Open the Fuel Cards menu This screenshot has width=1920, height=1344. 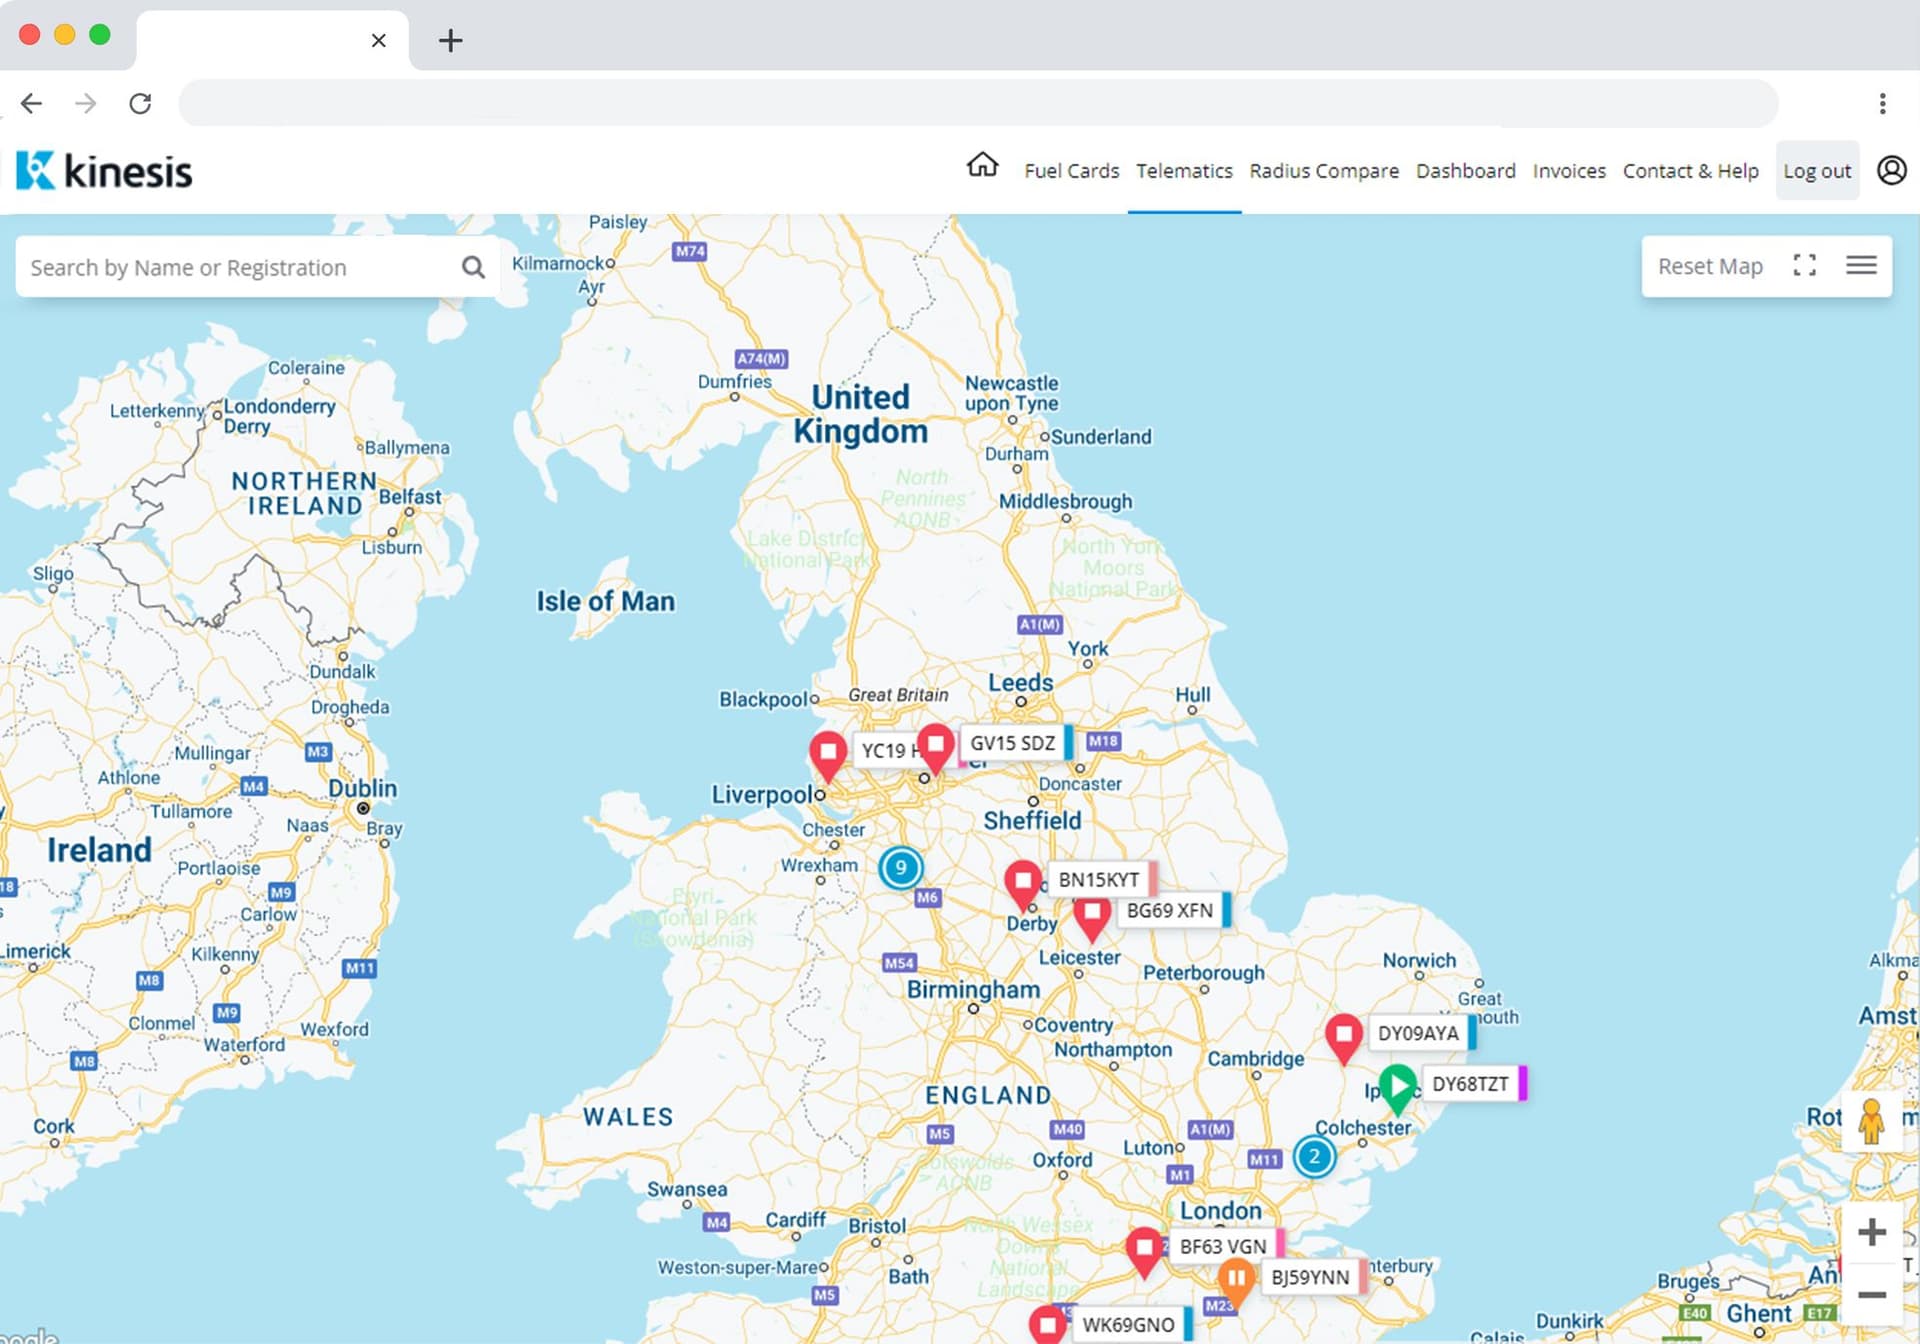pos(1071,171)
